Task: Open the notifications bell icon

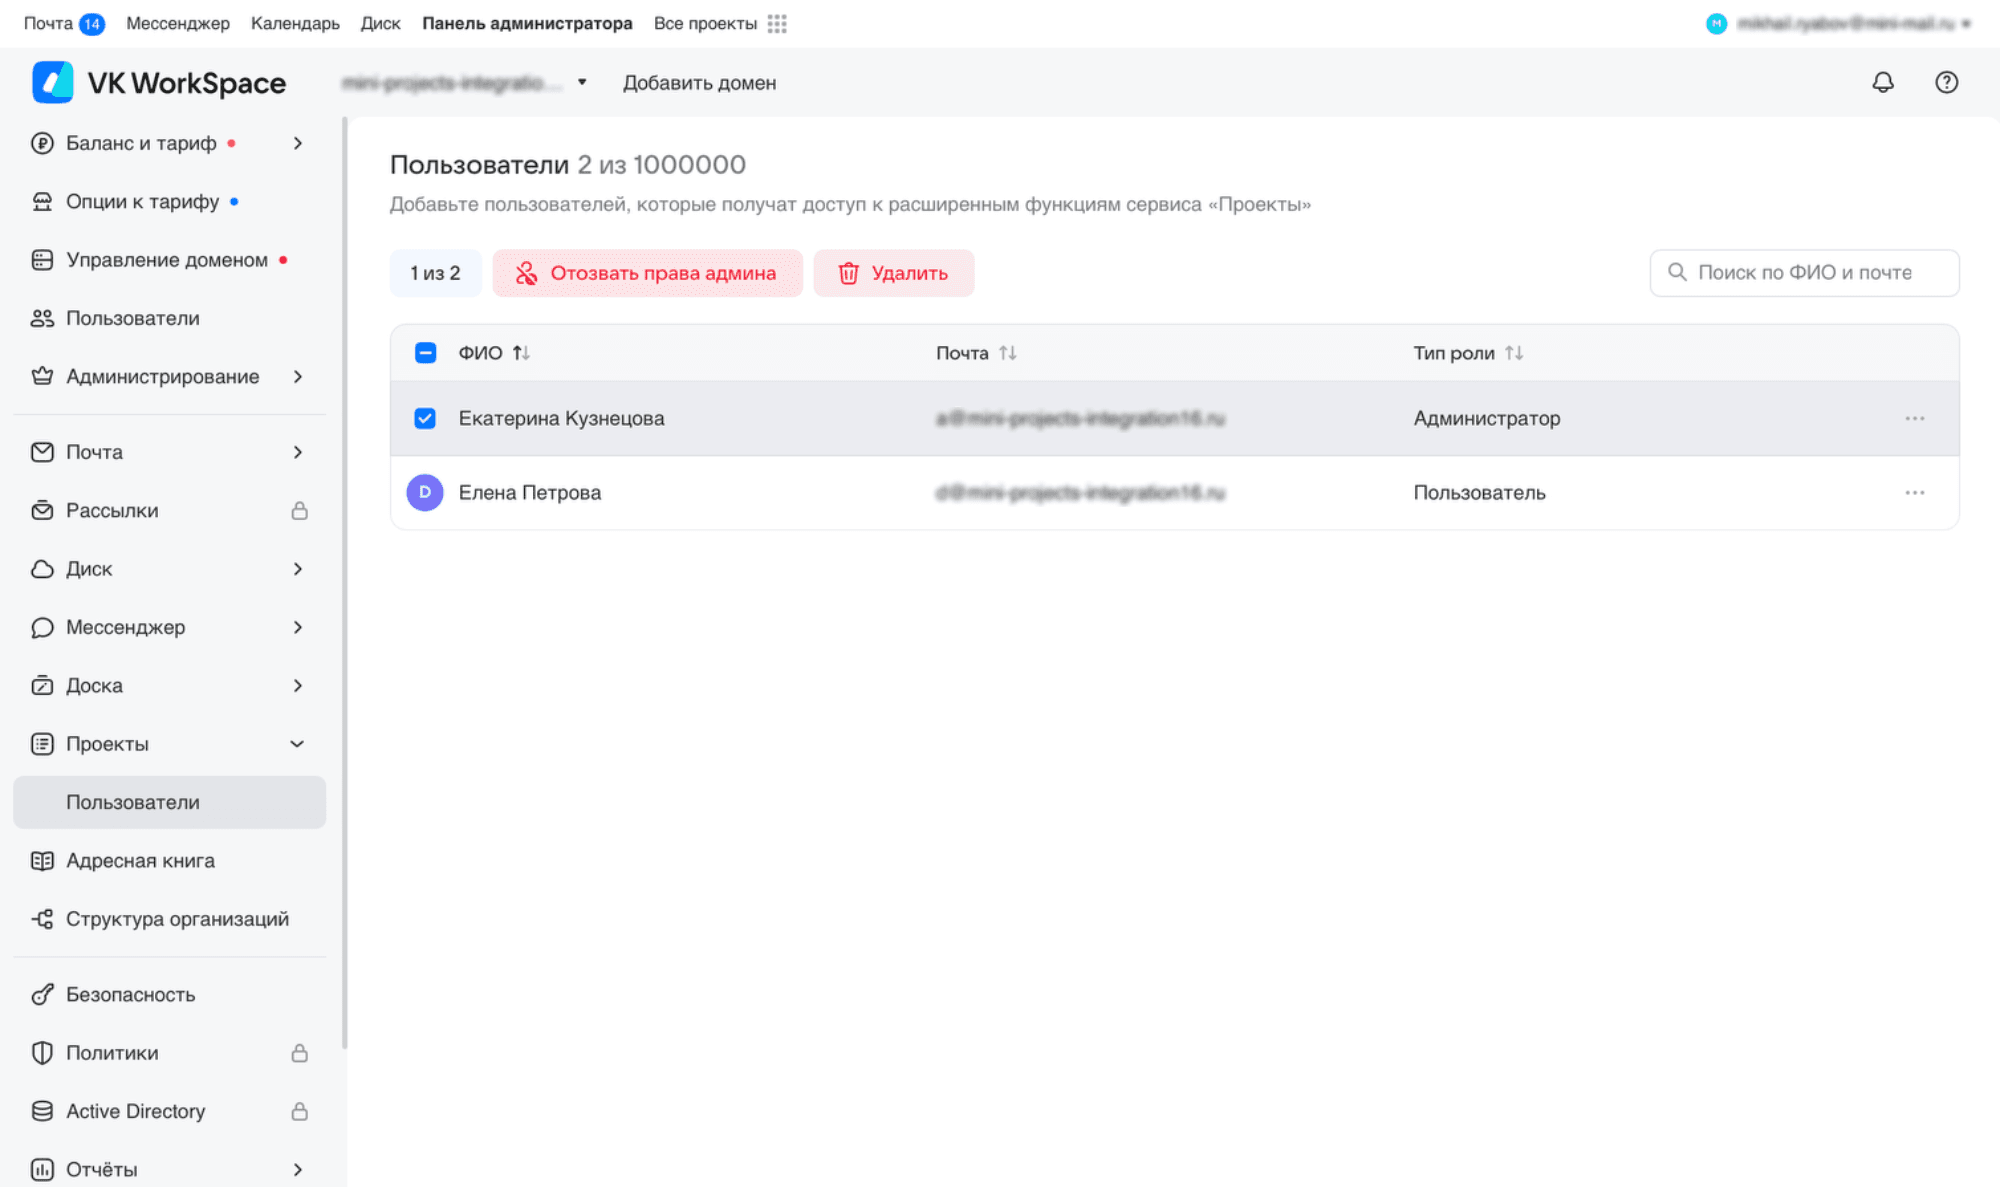Action: (1883, 83)
